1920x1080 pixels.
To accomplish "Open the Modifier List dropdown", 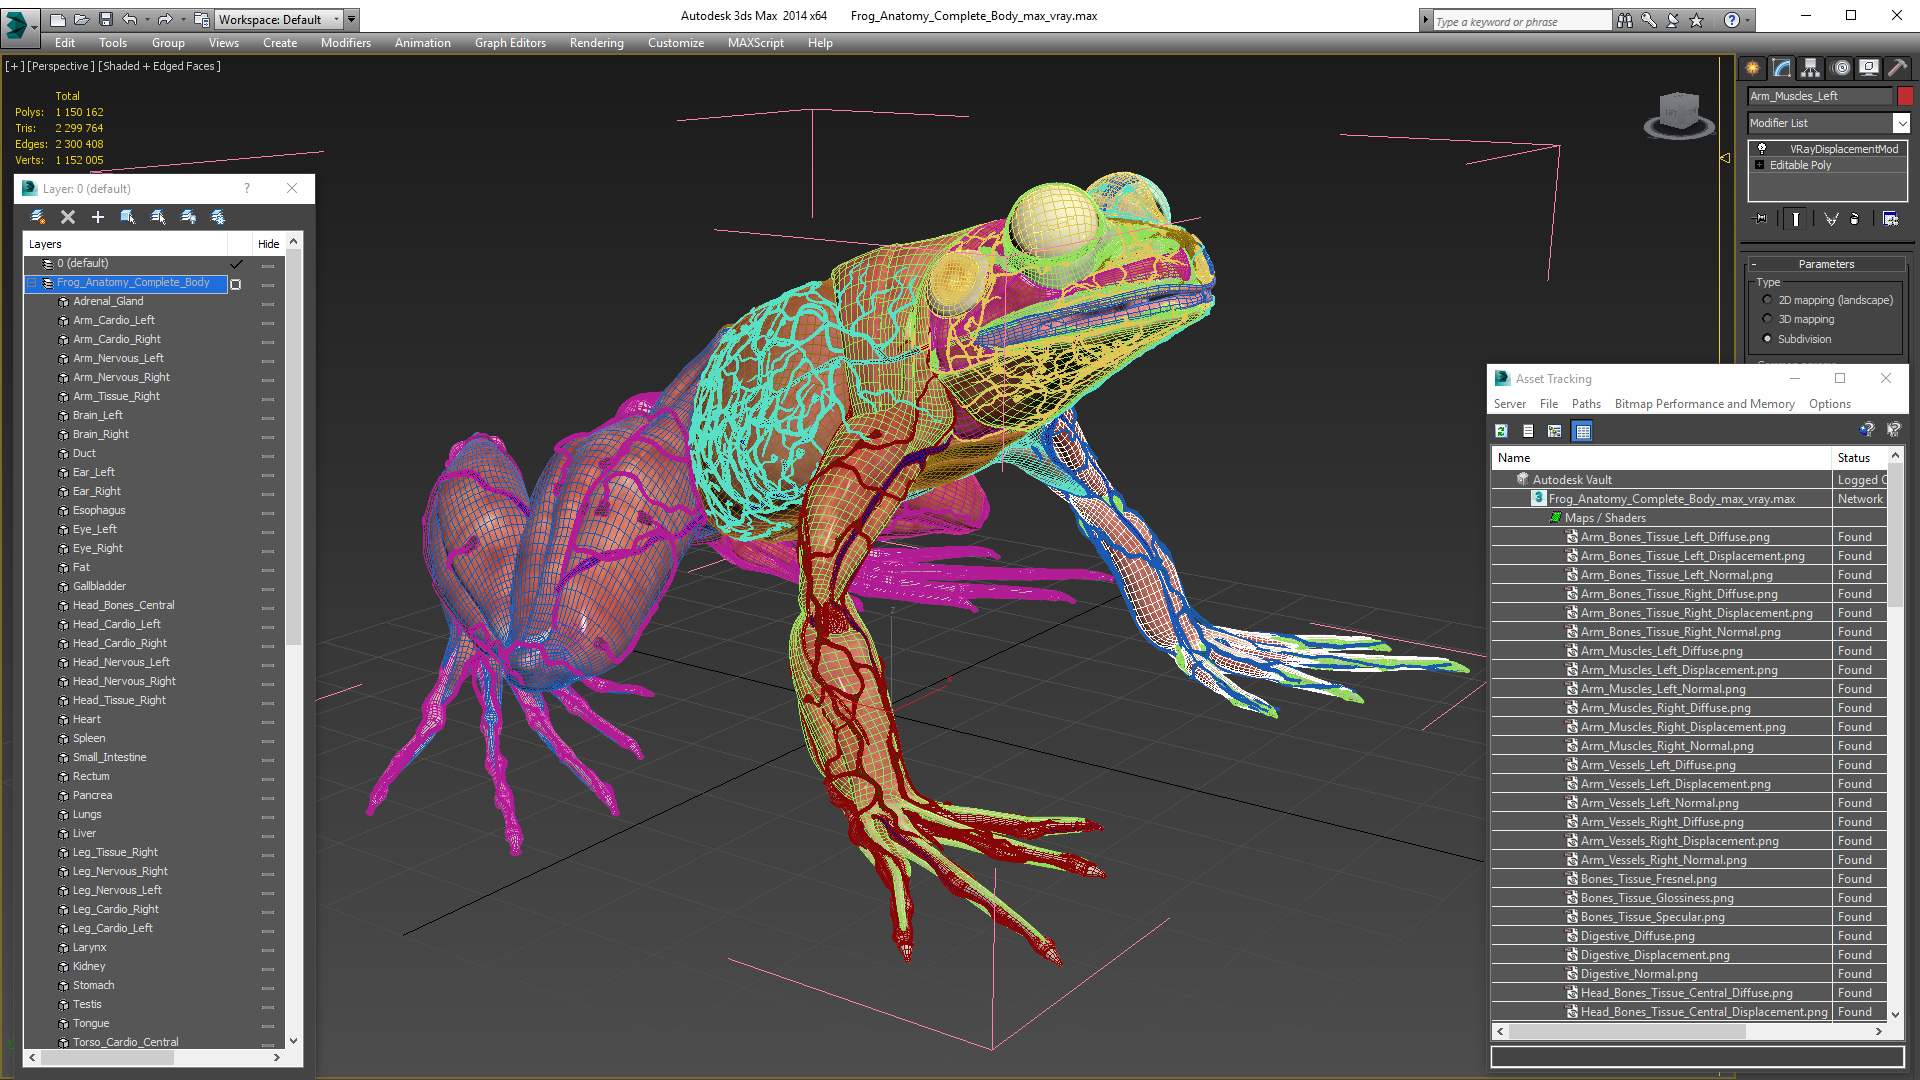I will click(1901, 123).
